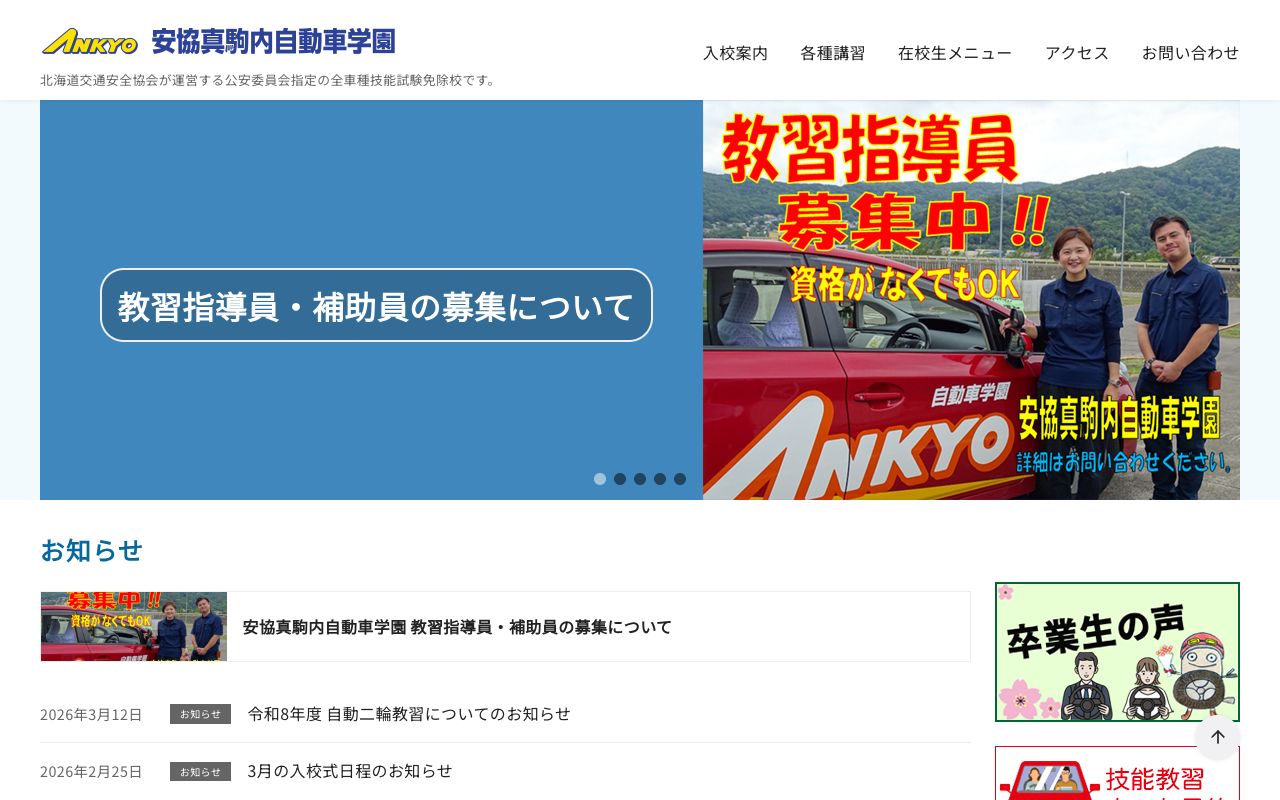The height and width of the screenshot is (800, 1280).
Task: Select the second carousel indicator dot
Action: pos(620,479)
